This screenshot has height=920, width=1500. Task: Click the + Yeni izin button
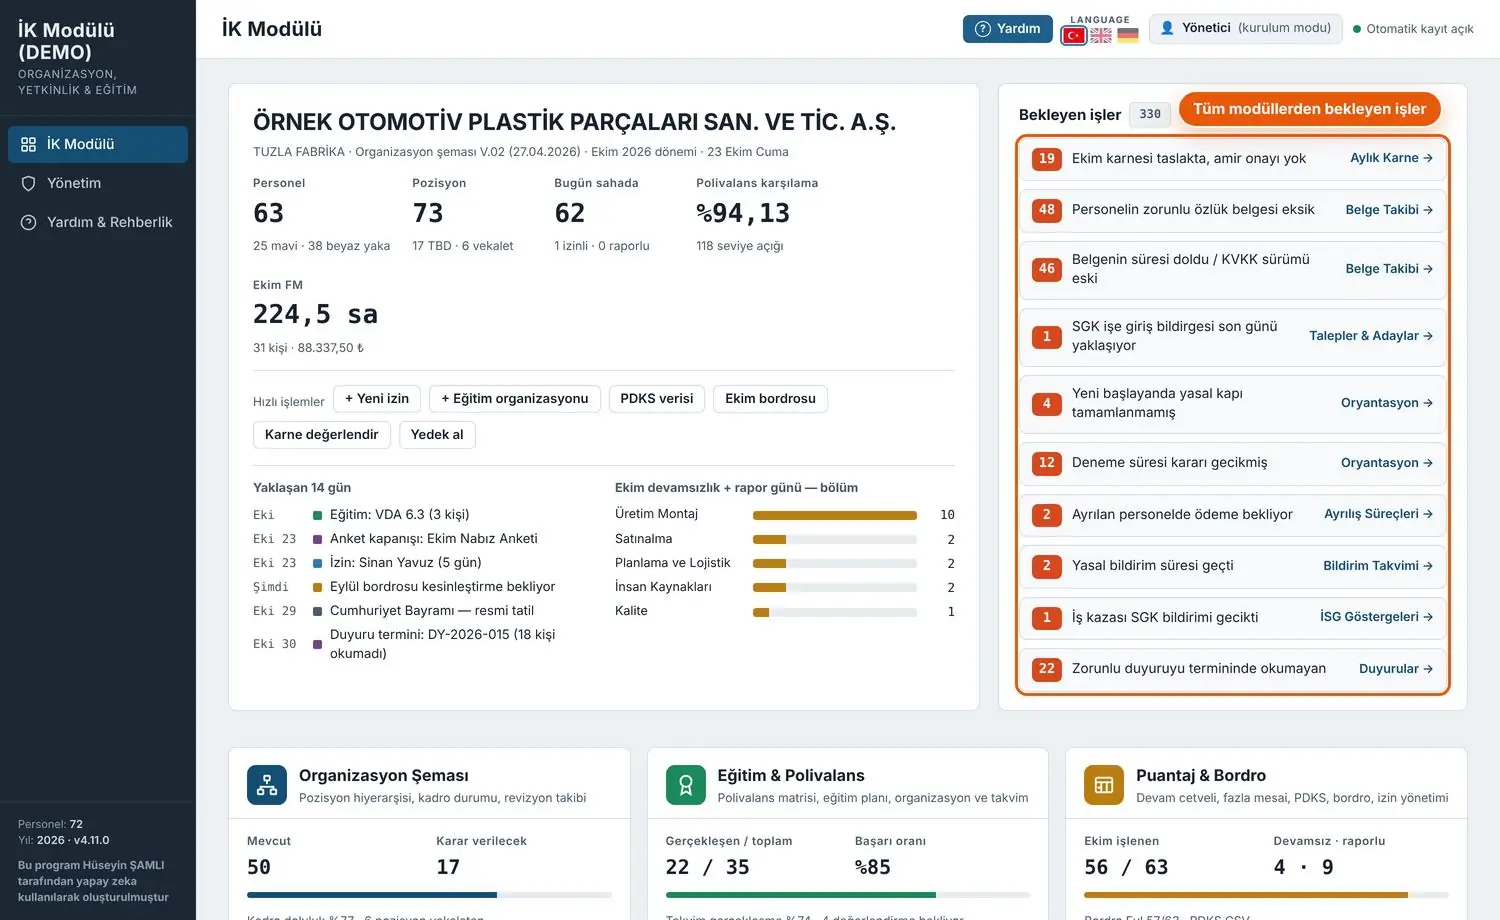pos(377,398)
